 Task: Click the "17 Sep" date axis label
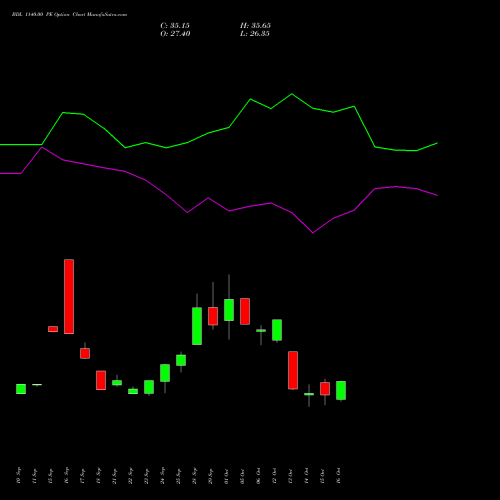click(x=82, y=476)
